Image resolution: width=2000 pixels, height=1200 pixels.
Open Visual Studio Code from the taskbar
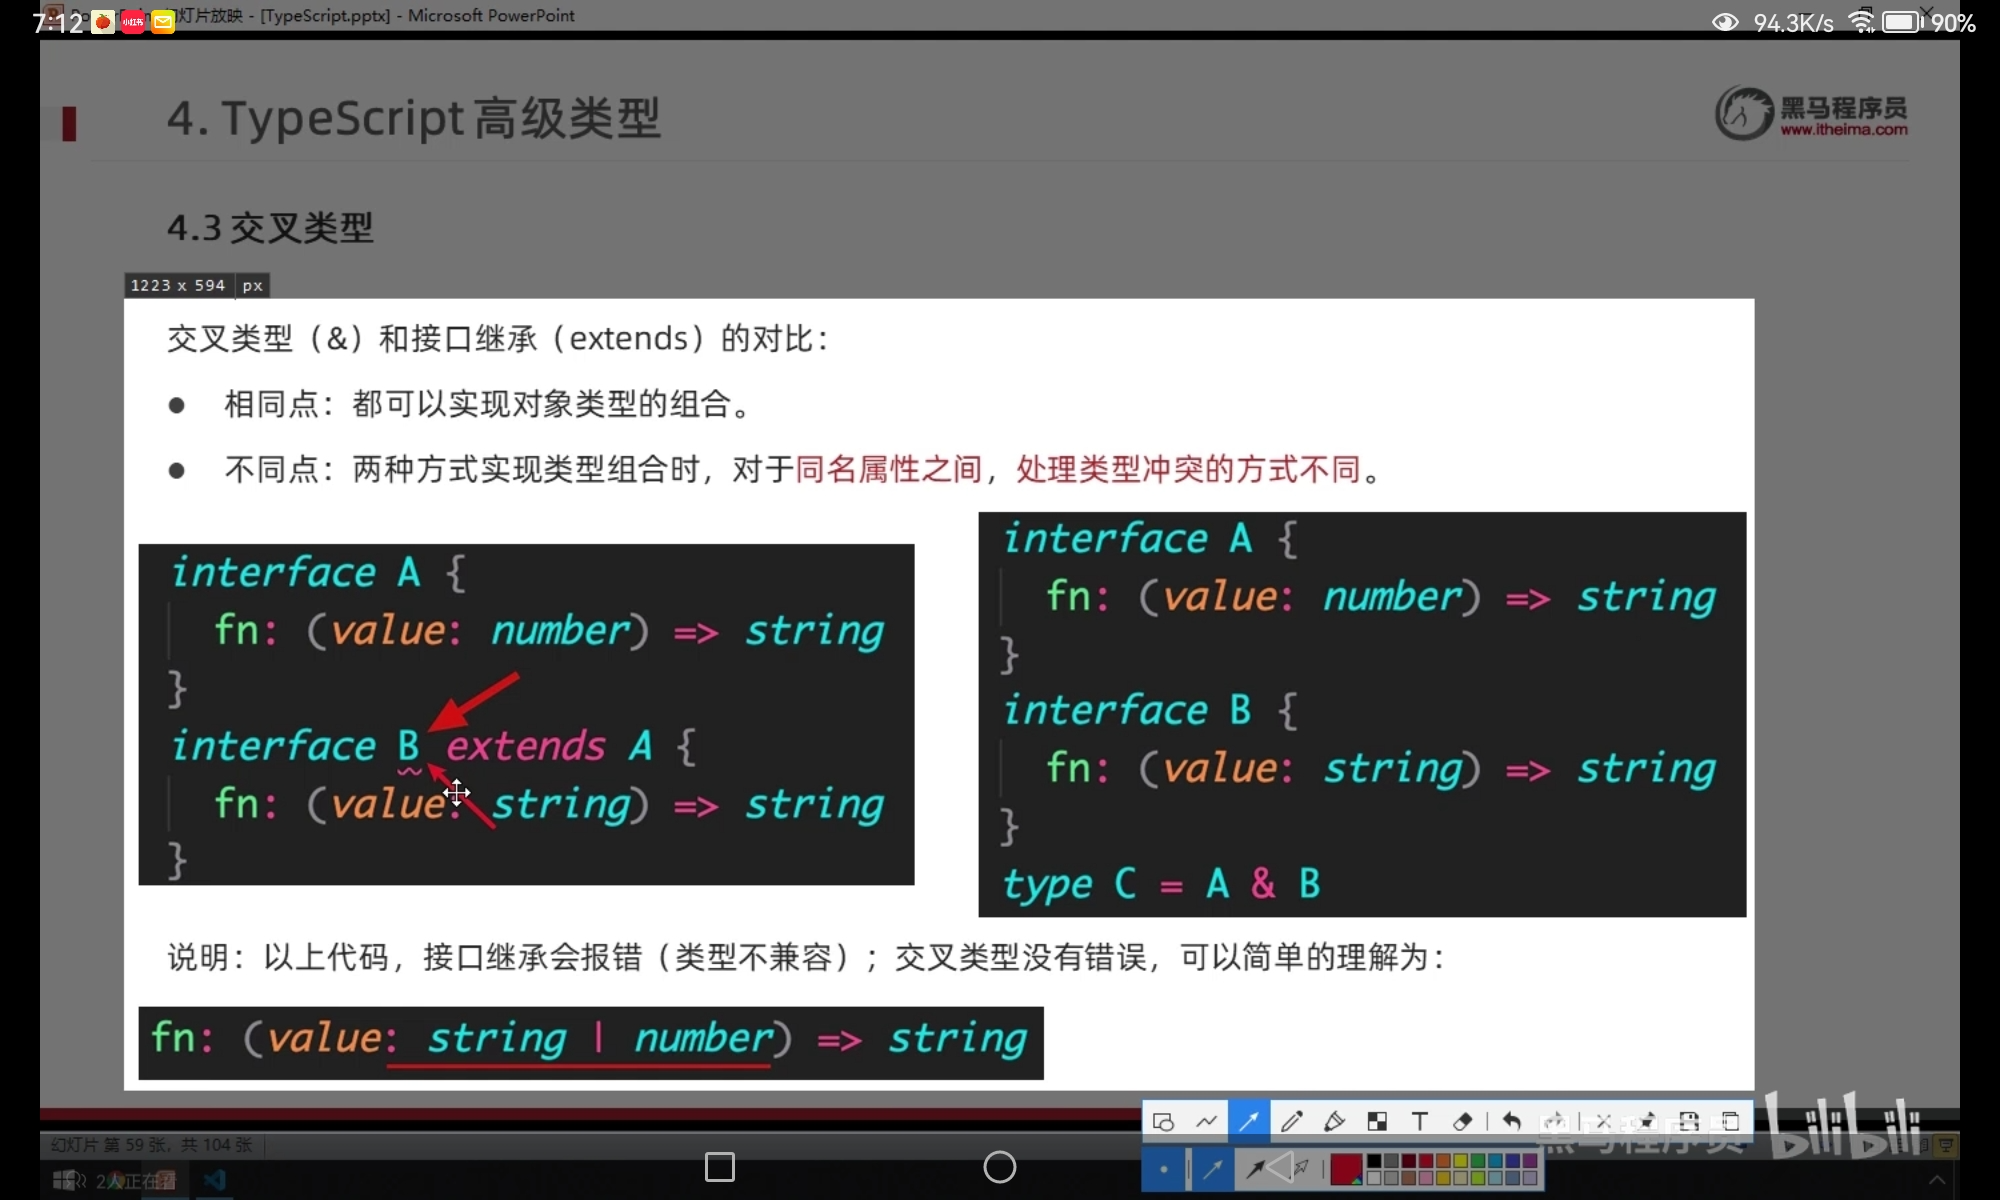click(x=214, y=1181)
